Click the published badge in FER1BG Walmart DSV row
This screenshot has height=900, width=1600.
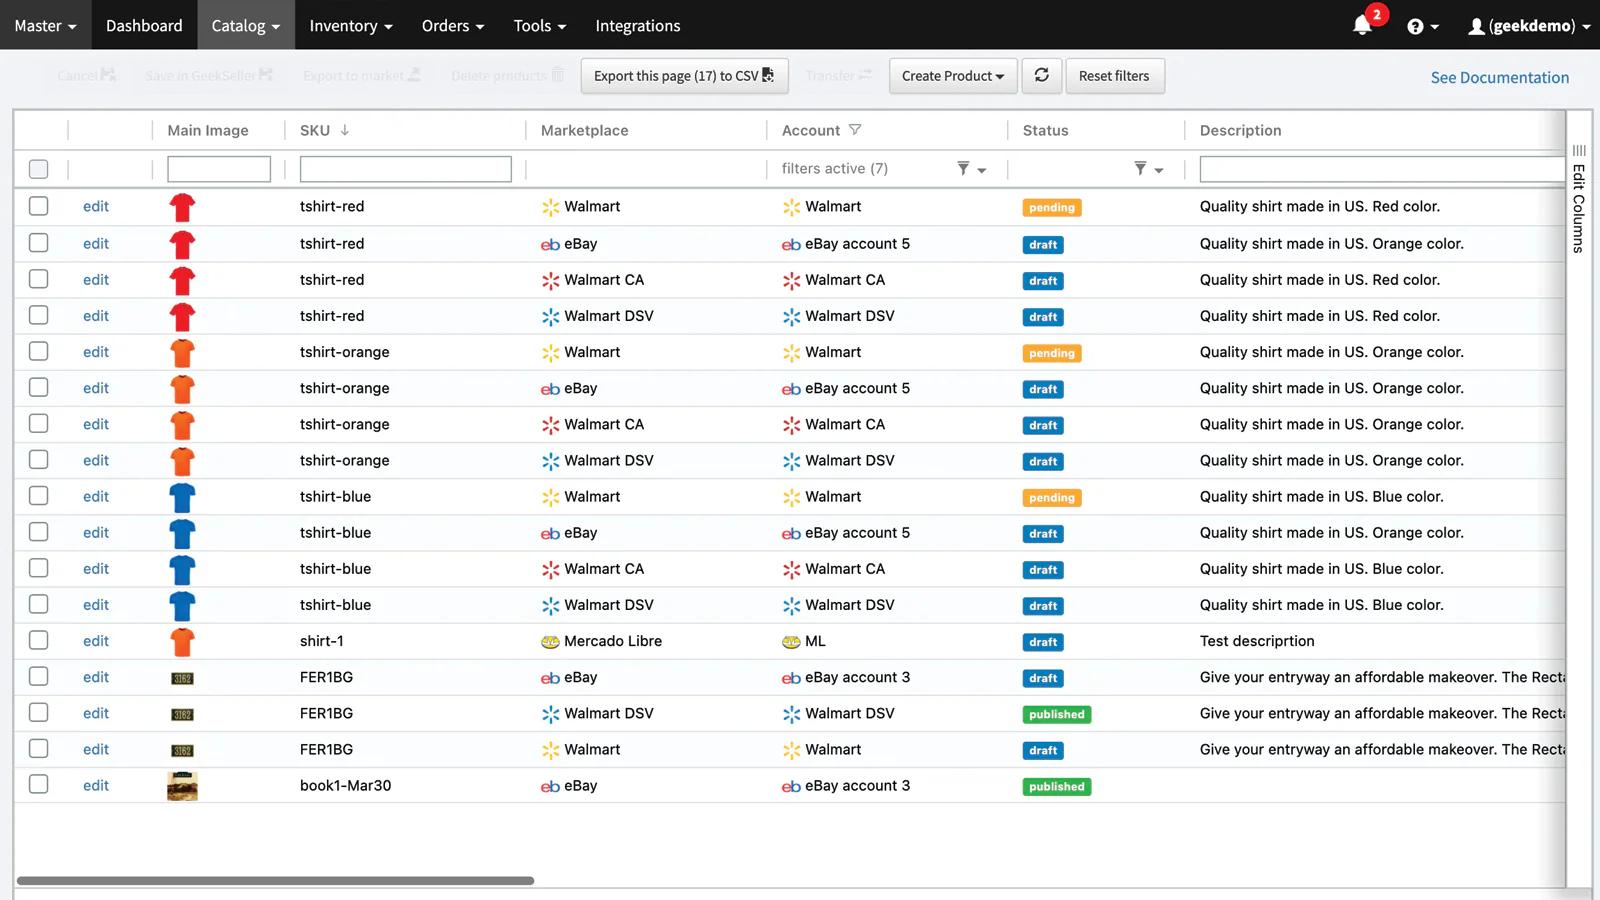[1057, 714]
